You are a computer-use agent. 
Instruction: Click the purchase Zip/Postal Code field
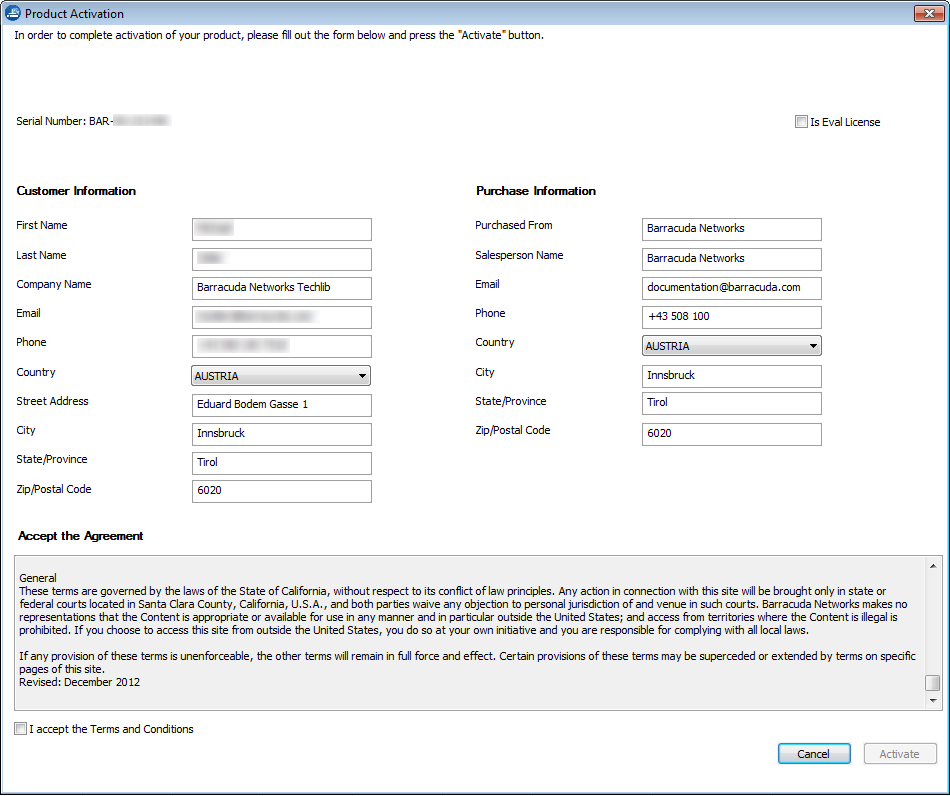(x=732, y=434)
